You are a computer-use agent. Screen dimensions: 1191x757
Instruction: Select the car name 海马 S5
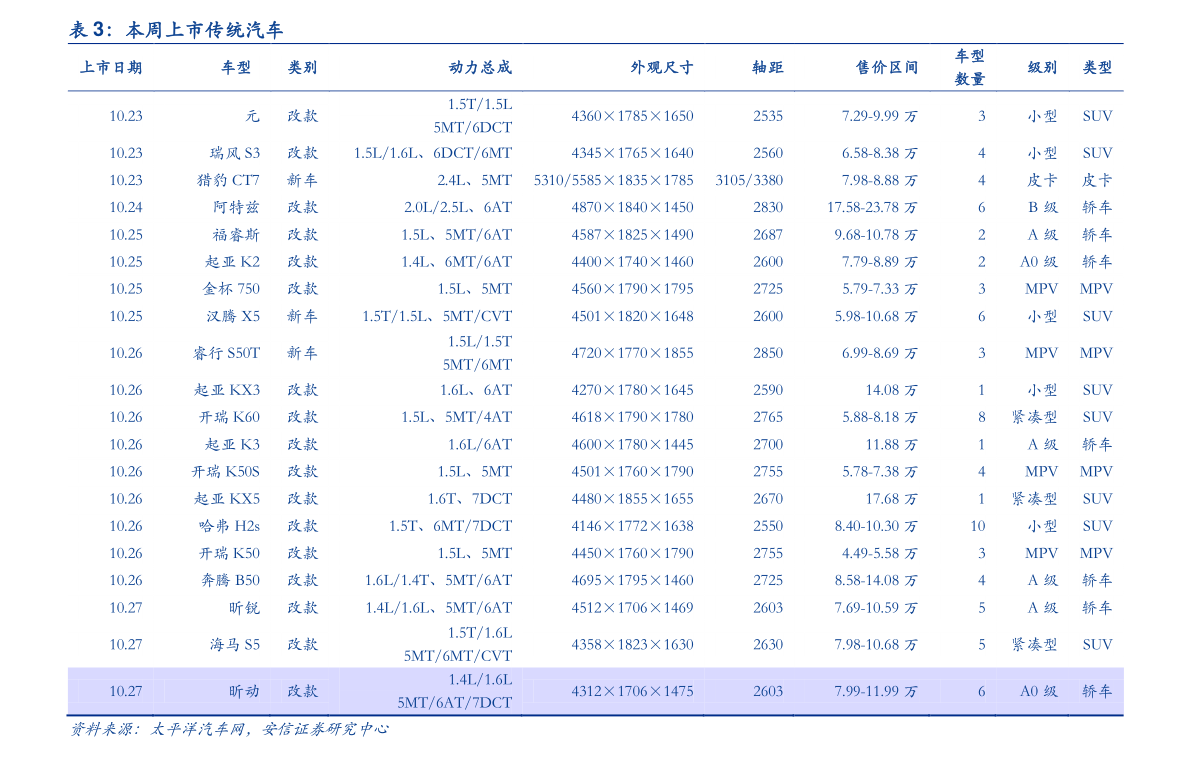pos(235,645)
